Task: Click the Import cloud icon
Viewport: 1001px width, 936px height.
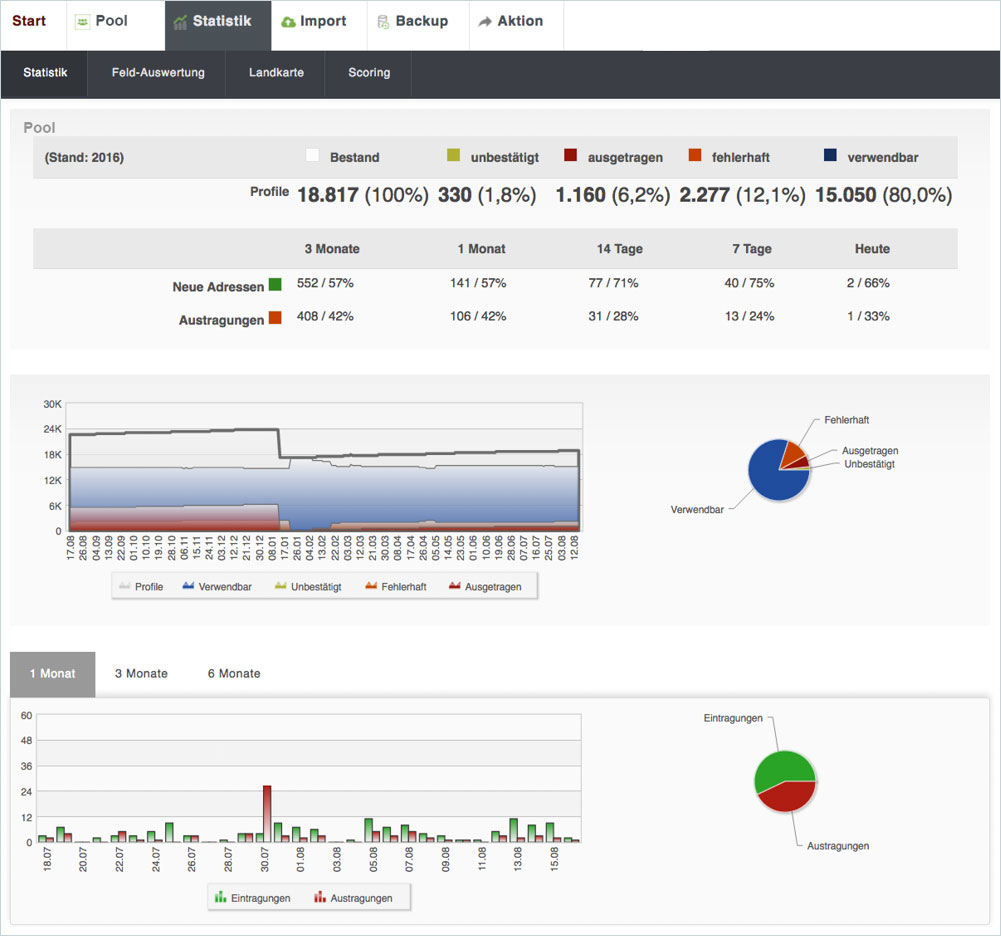Action: click(x=288, y=22)
